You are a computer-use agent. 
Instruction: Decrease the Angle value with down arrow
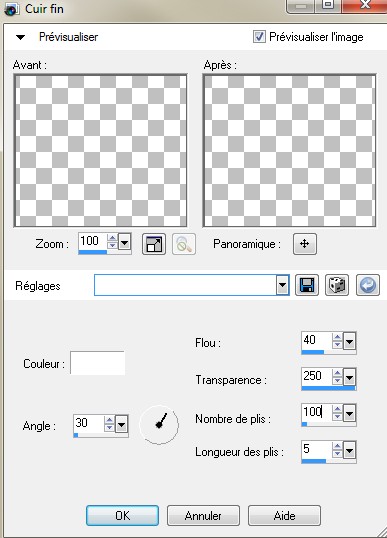pyautogui.click(x=109, y=429)
